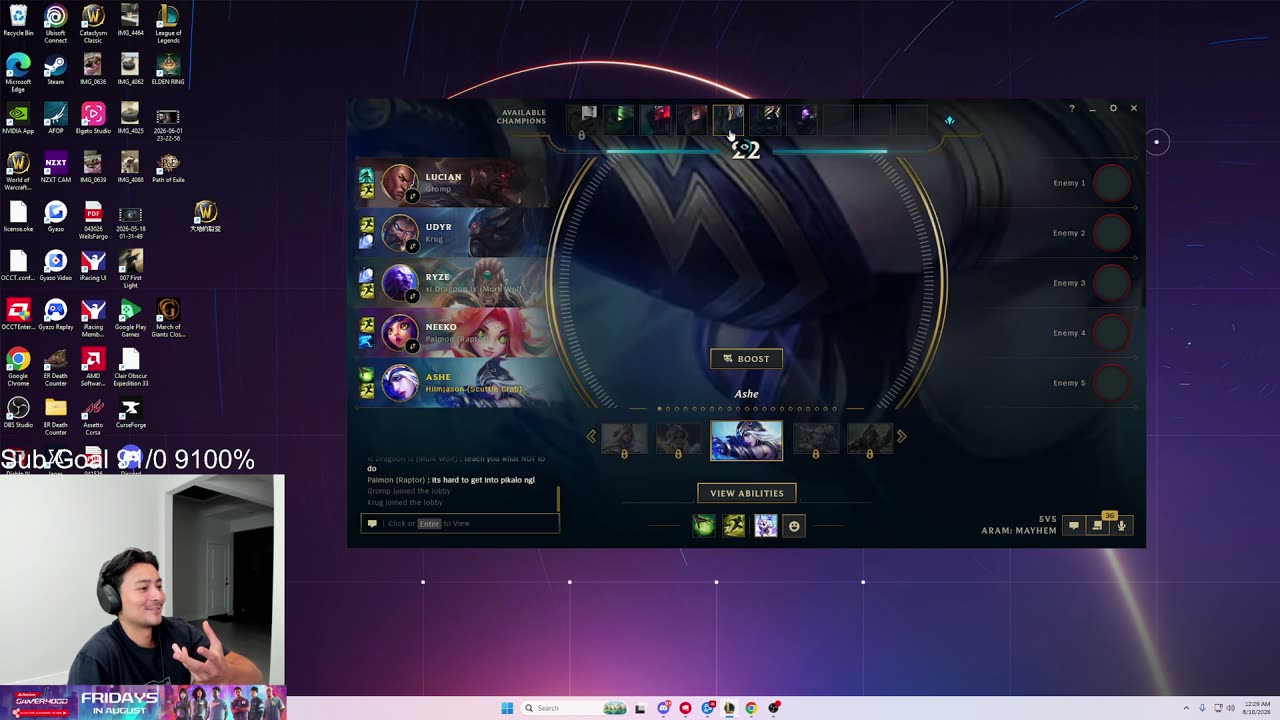Click Enemy 3 empty slot
The image size is (1280, 720).
[x=1111, y=283]
